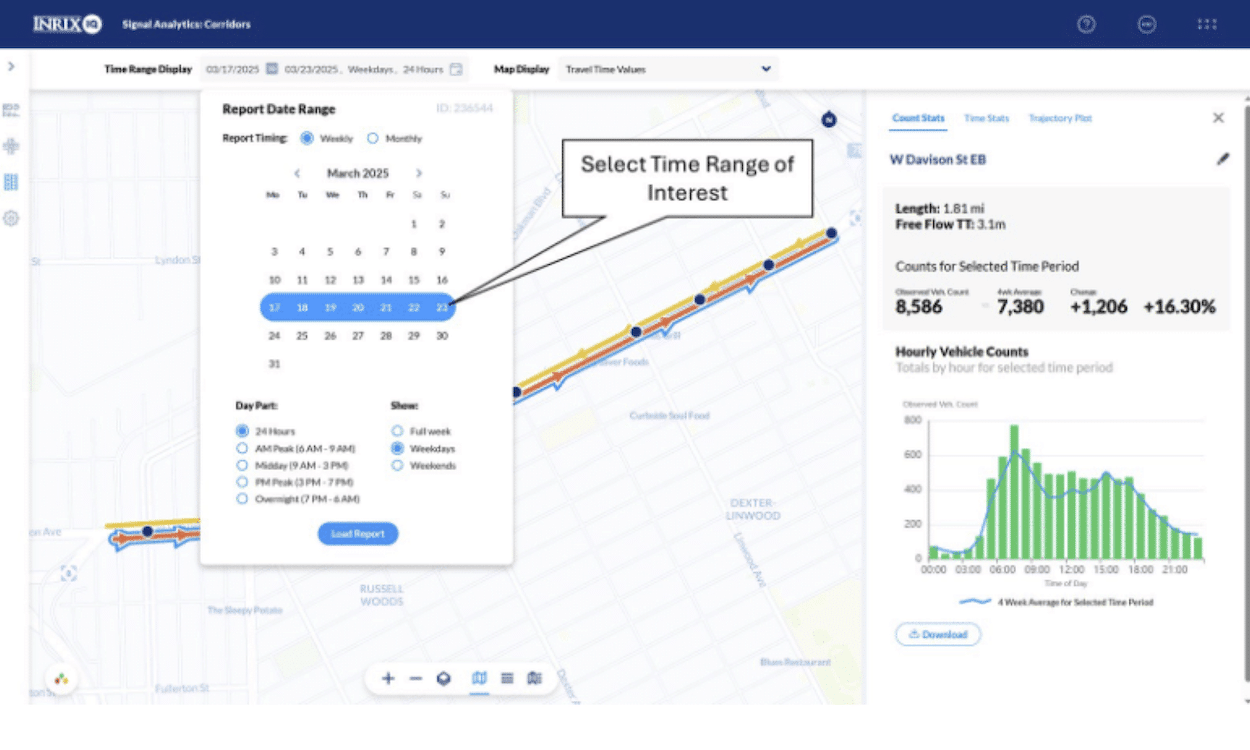The width and height of the screenshot is (1250, 750).
Task: Pick March 17 in the calendar
Action: pos(274,308)
